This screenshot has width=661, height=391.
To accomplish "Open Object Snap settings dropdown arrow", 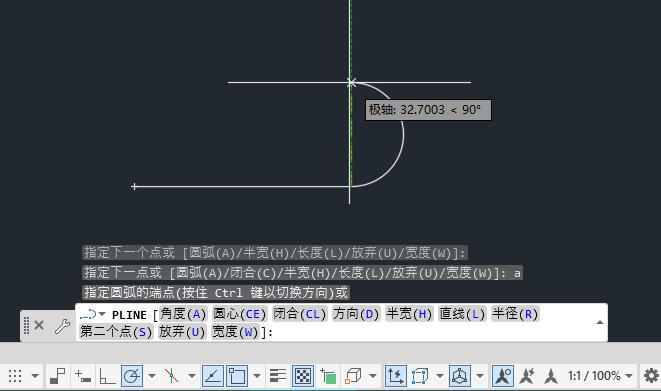I will click(x=257, y=376).
